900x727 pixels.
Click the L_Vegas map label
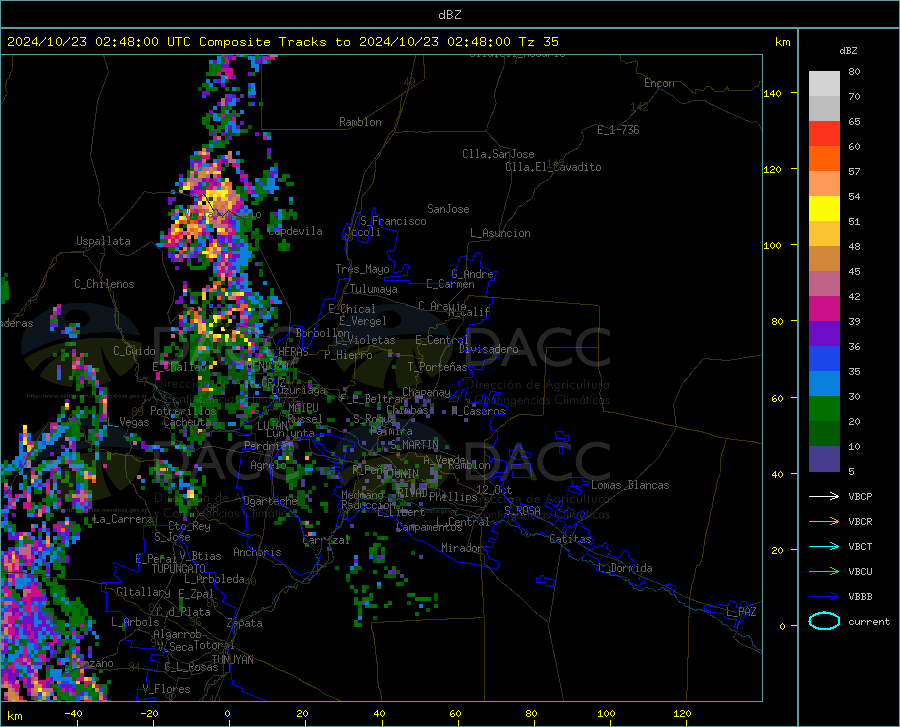tap(128, 423)
